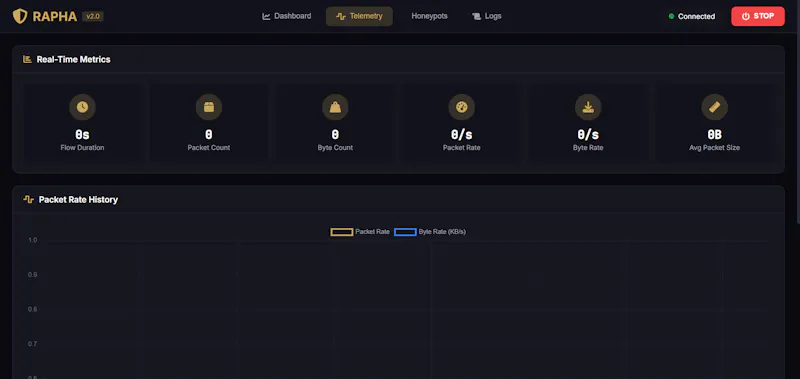Click the Packet Count box icon

tap(209, 107)
